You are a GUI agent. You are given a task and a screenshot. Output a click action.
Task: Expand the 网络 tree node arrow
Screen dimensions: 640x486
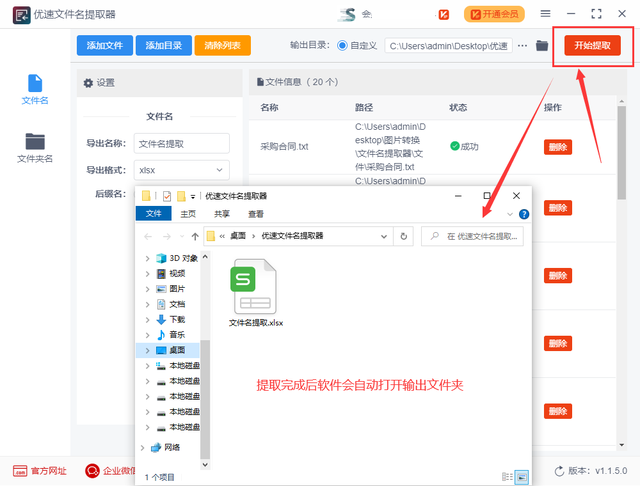142,448
